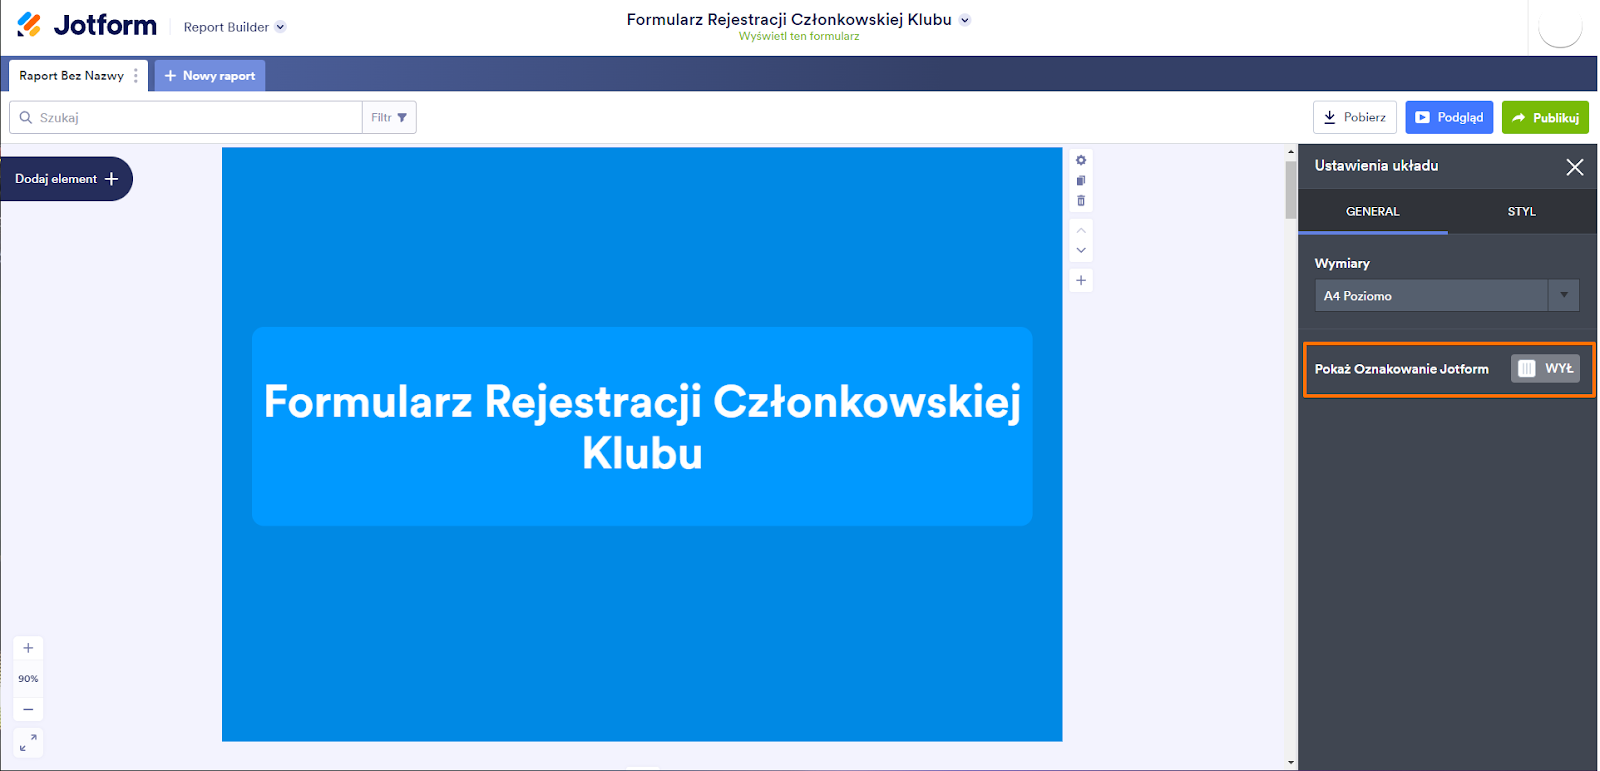Close the 'Ustawienia układu' panel

pyautogui.click(x=1575, y=167)
